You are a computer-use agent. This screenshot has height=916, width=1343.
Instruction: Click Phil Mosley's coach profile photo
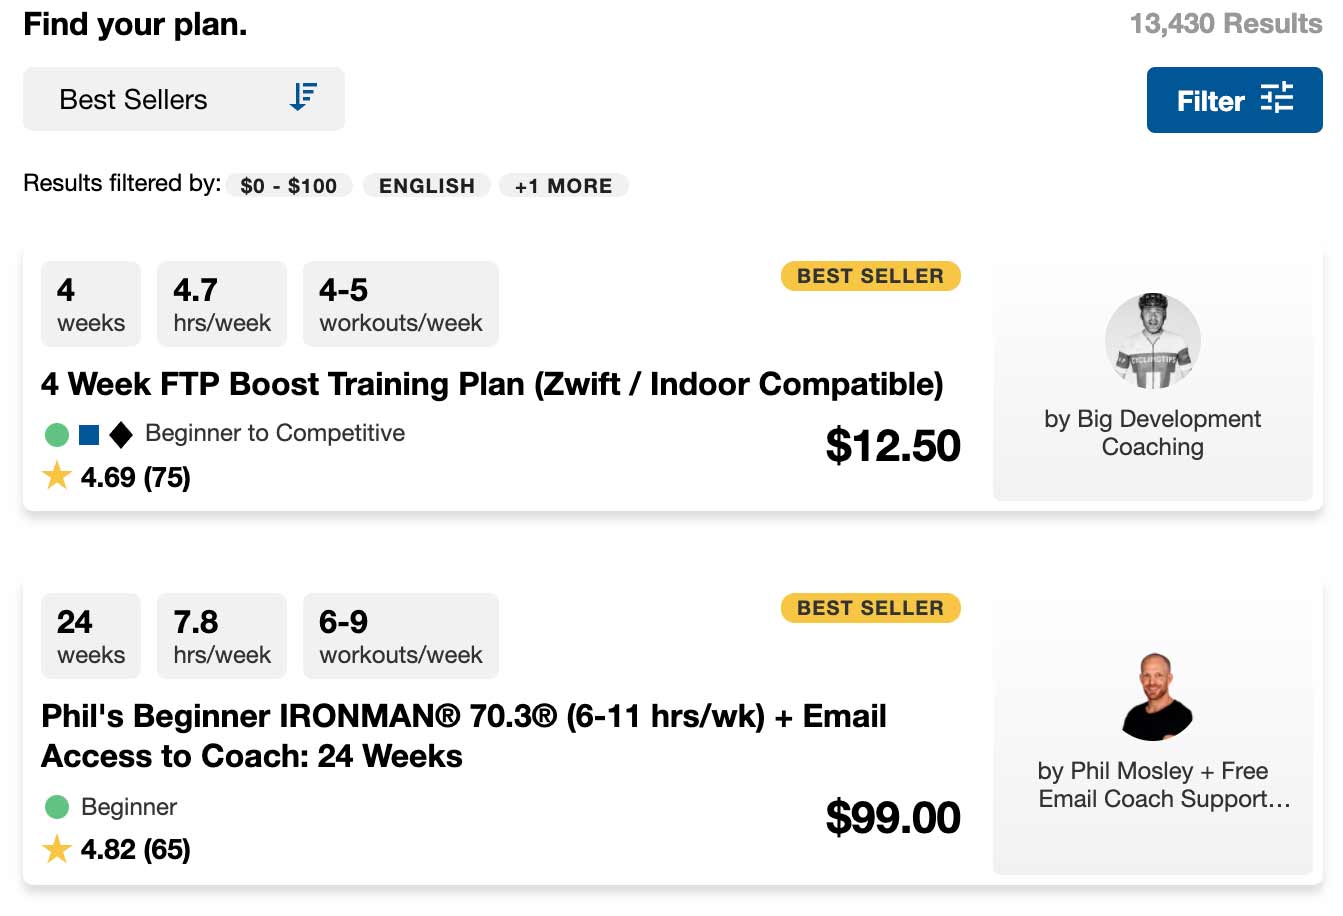pos(1156,697)
